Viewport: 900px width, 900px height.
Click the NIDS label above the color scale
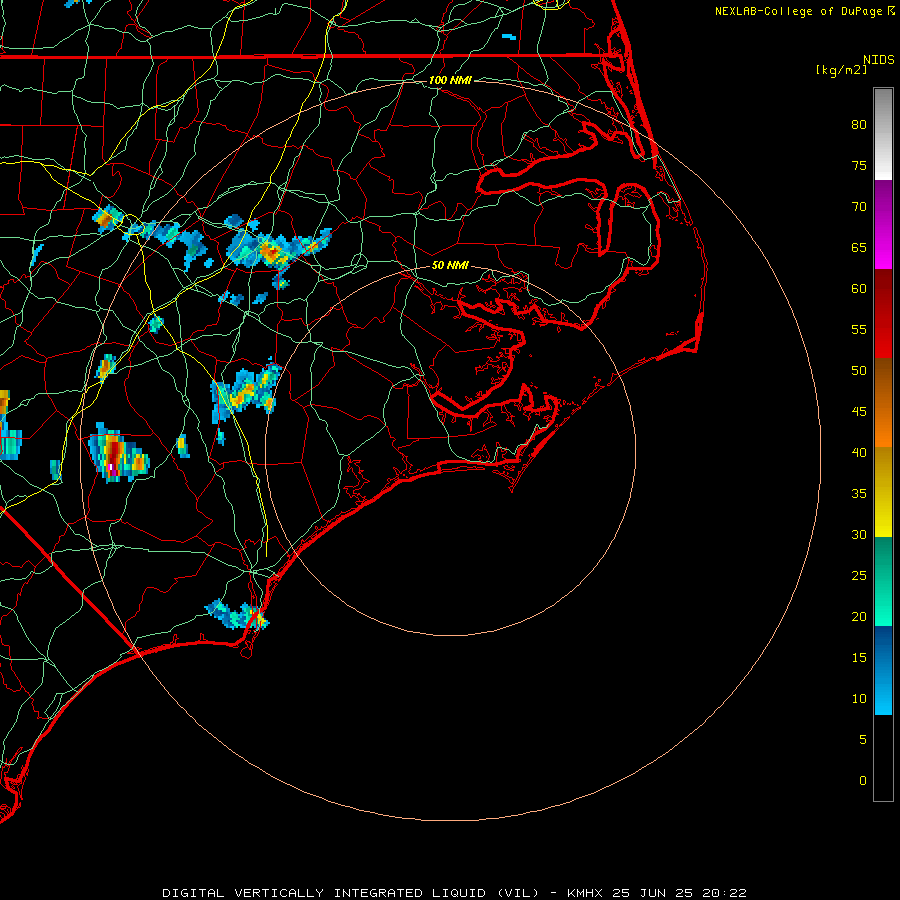879,60
